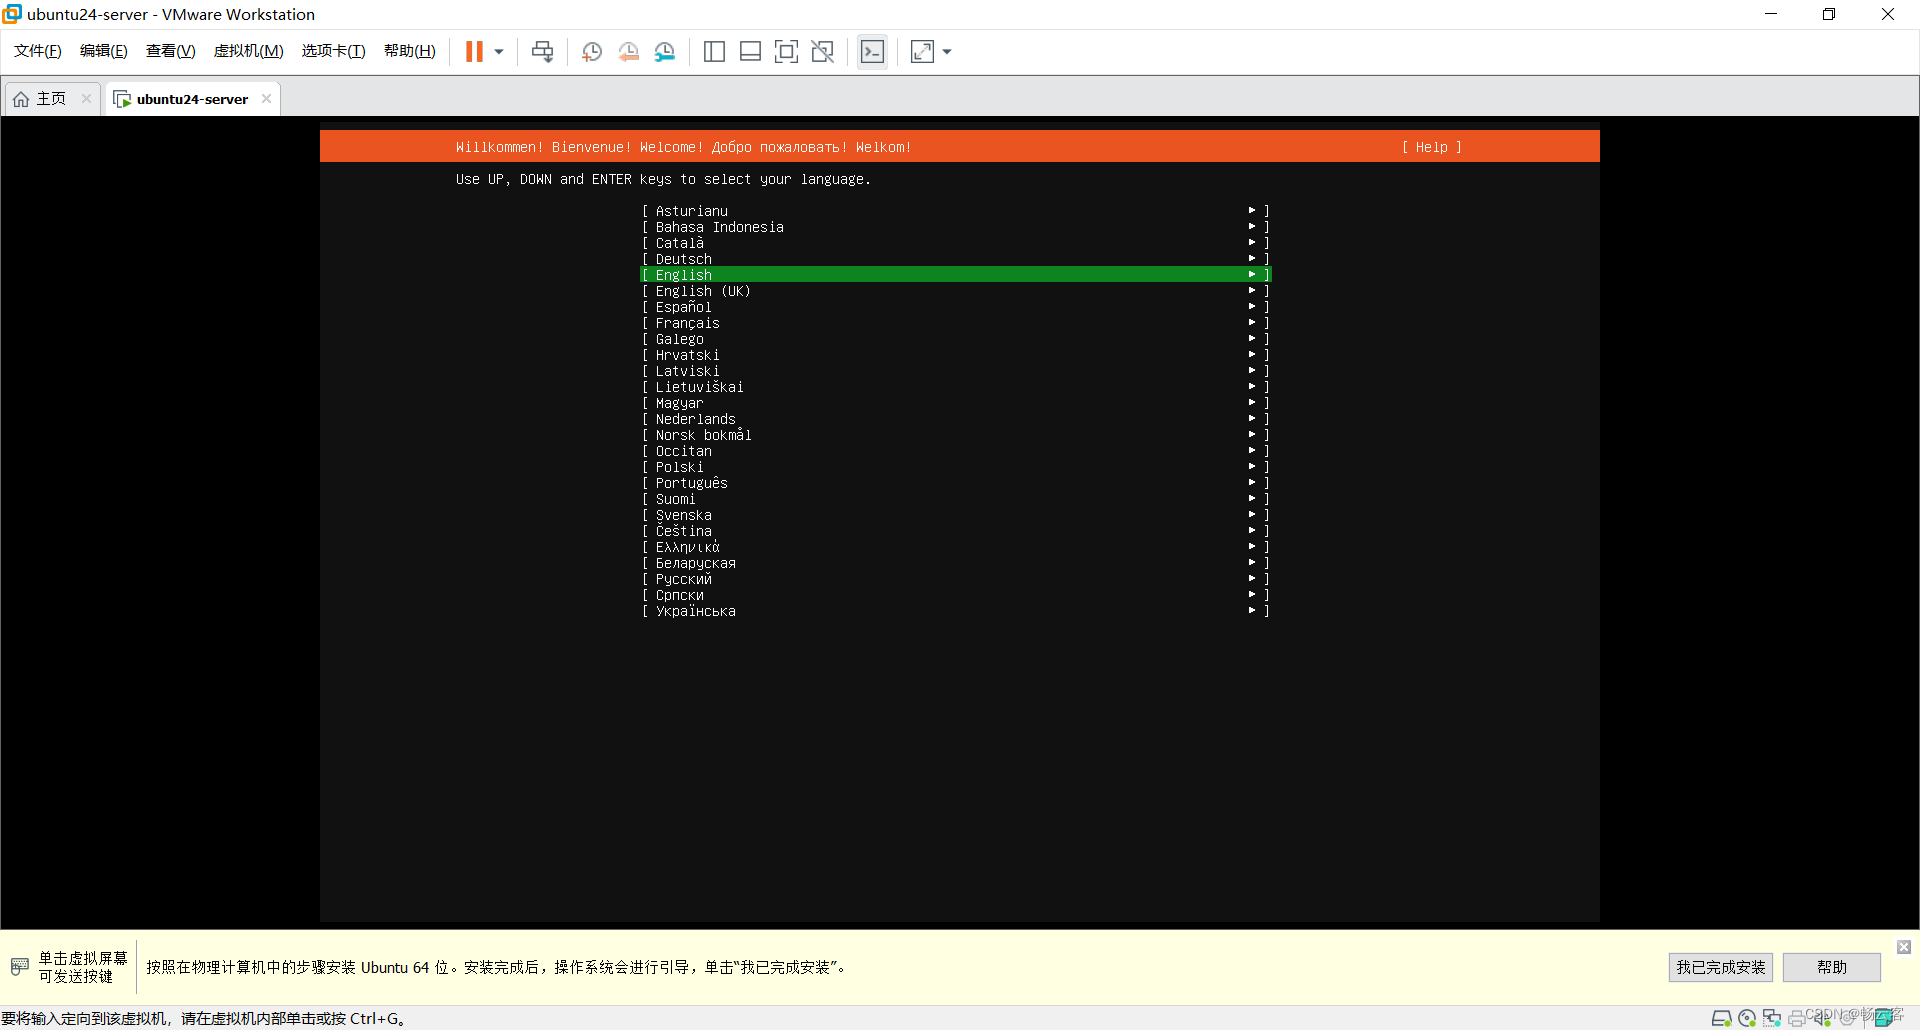Select ubuntu24-server tab
The height and width of the screenshot is (1030, 1920).
point(192,99)
